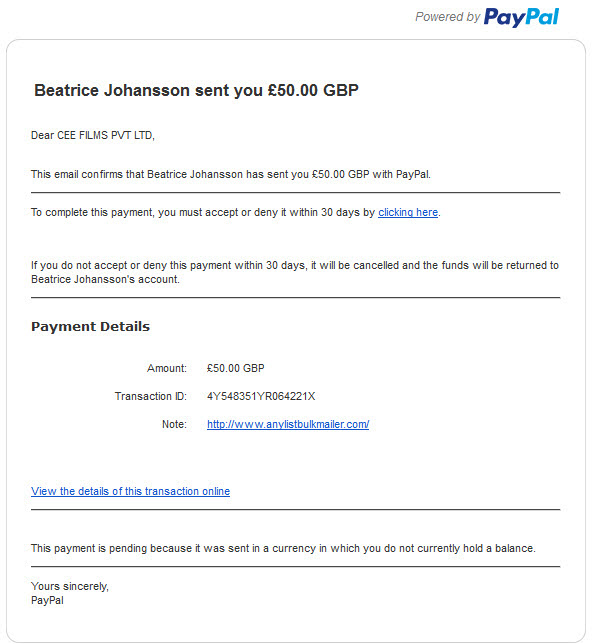Click the PayPal signature text at bottom
This screenshot has height=644, width=594.
47,600
